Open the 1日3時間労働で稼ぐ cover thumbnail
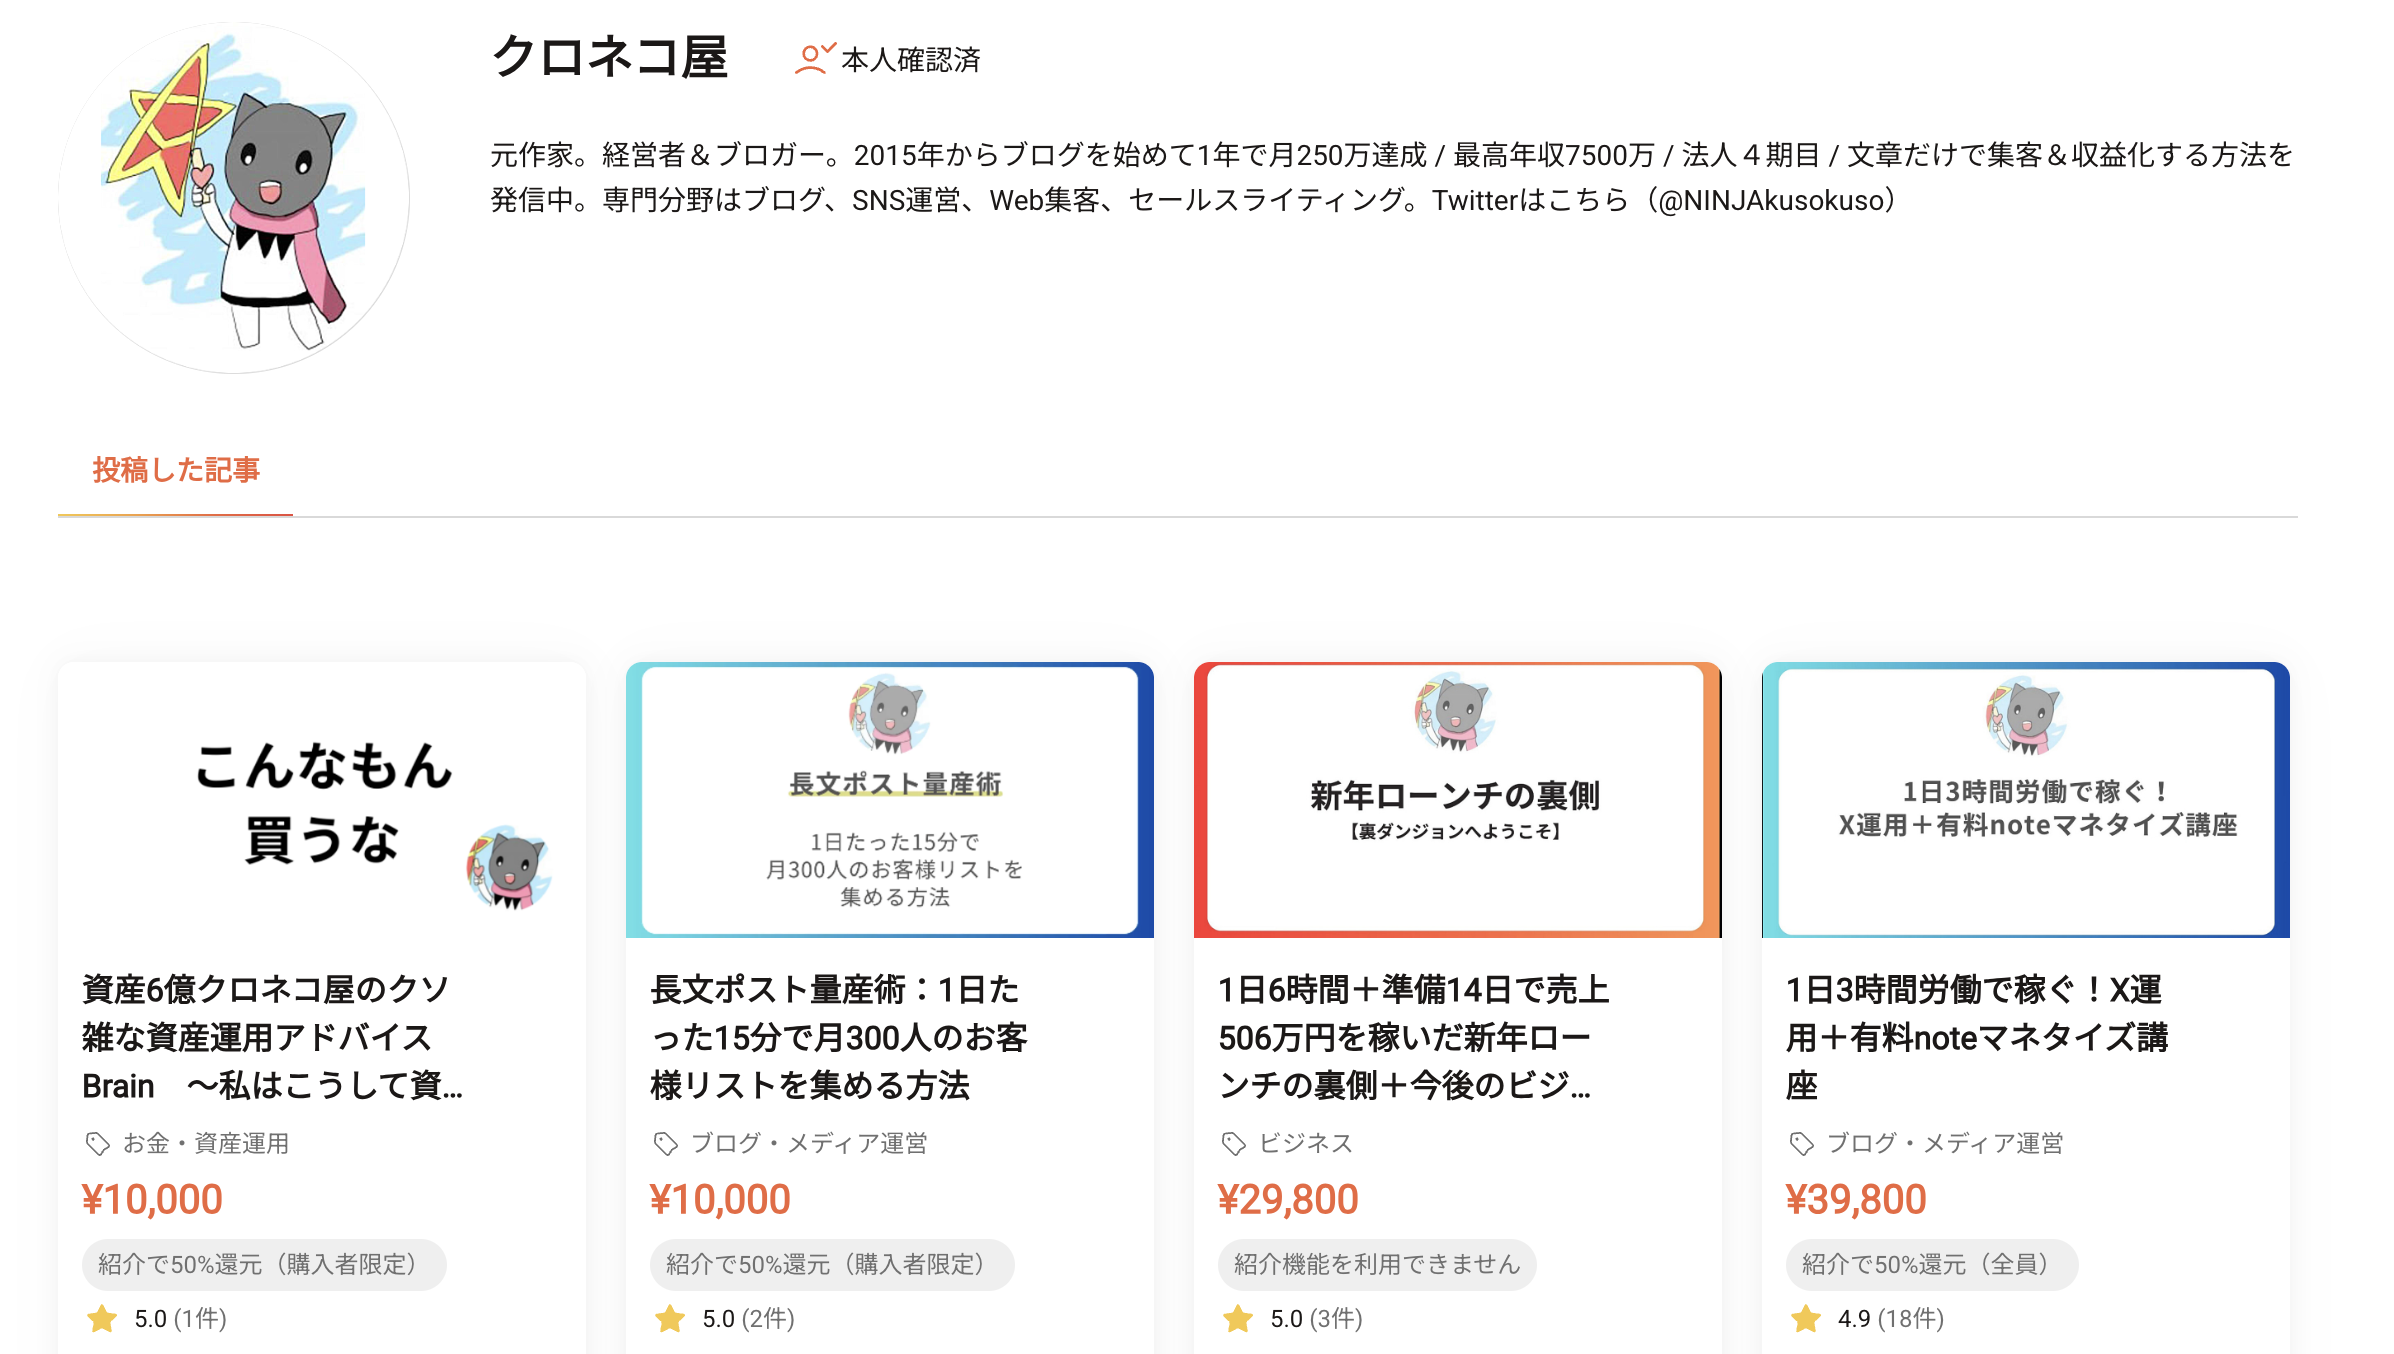Screen dimensions: 2394x1354 pyautogui.click(x=2025, y=800)
